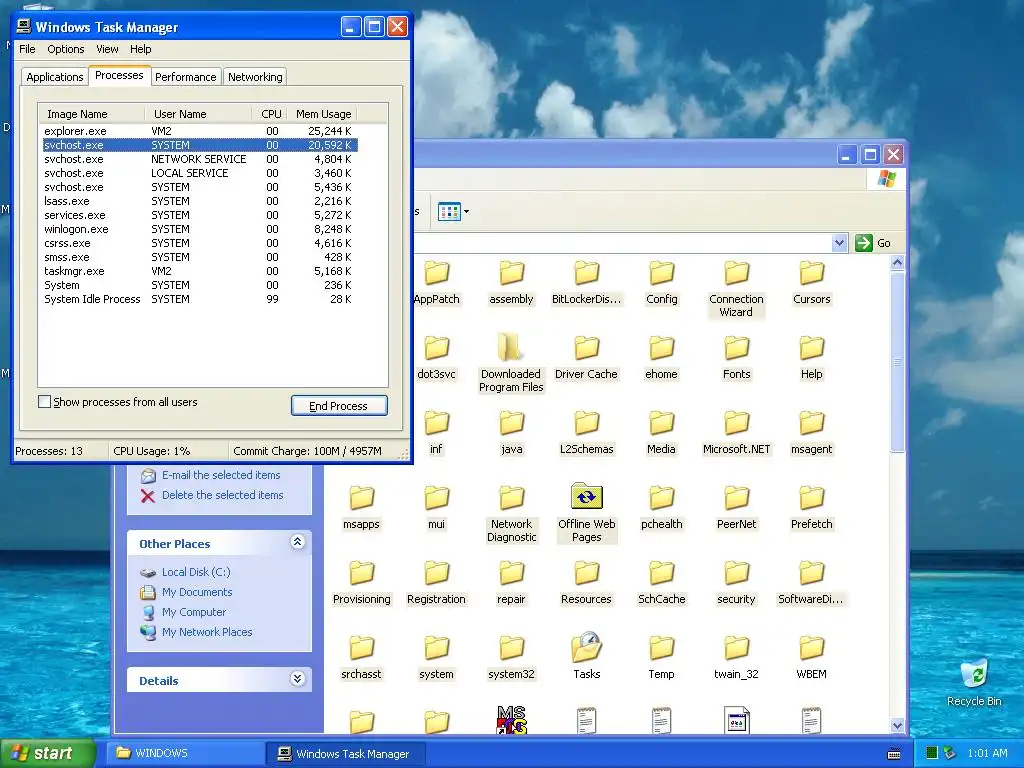Image resolution: width=1024 pixels, height=768 pixels.
Task: Open the Start menu
Action: coord(46,753)
